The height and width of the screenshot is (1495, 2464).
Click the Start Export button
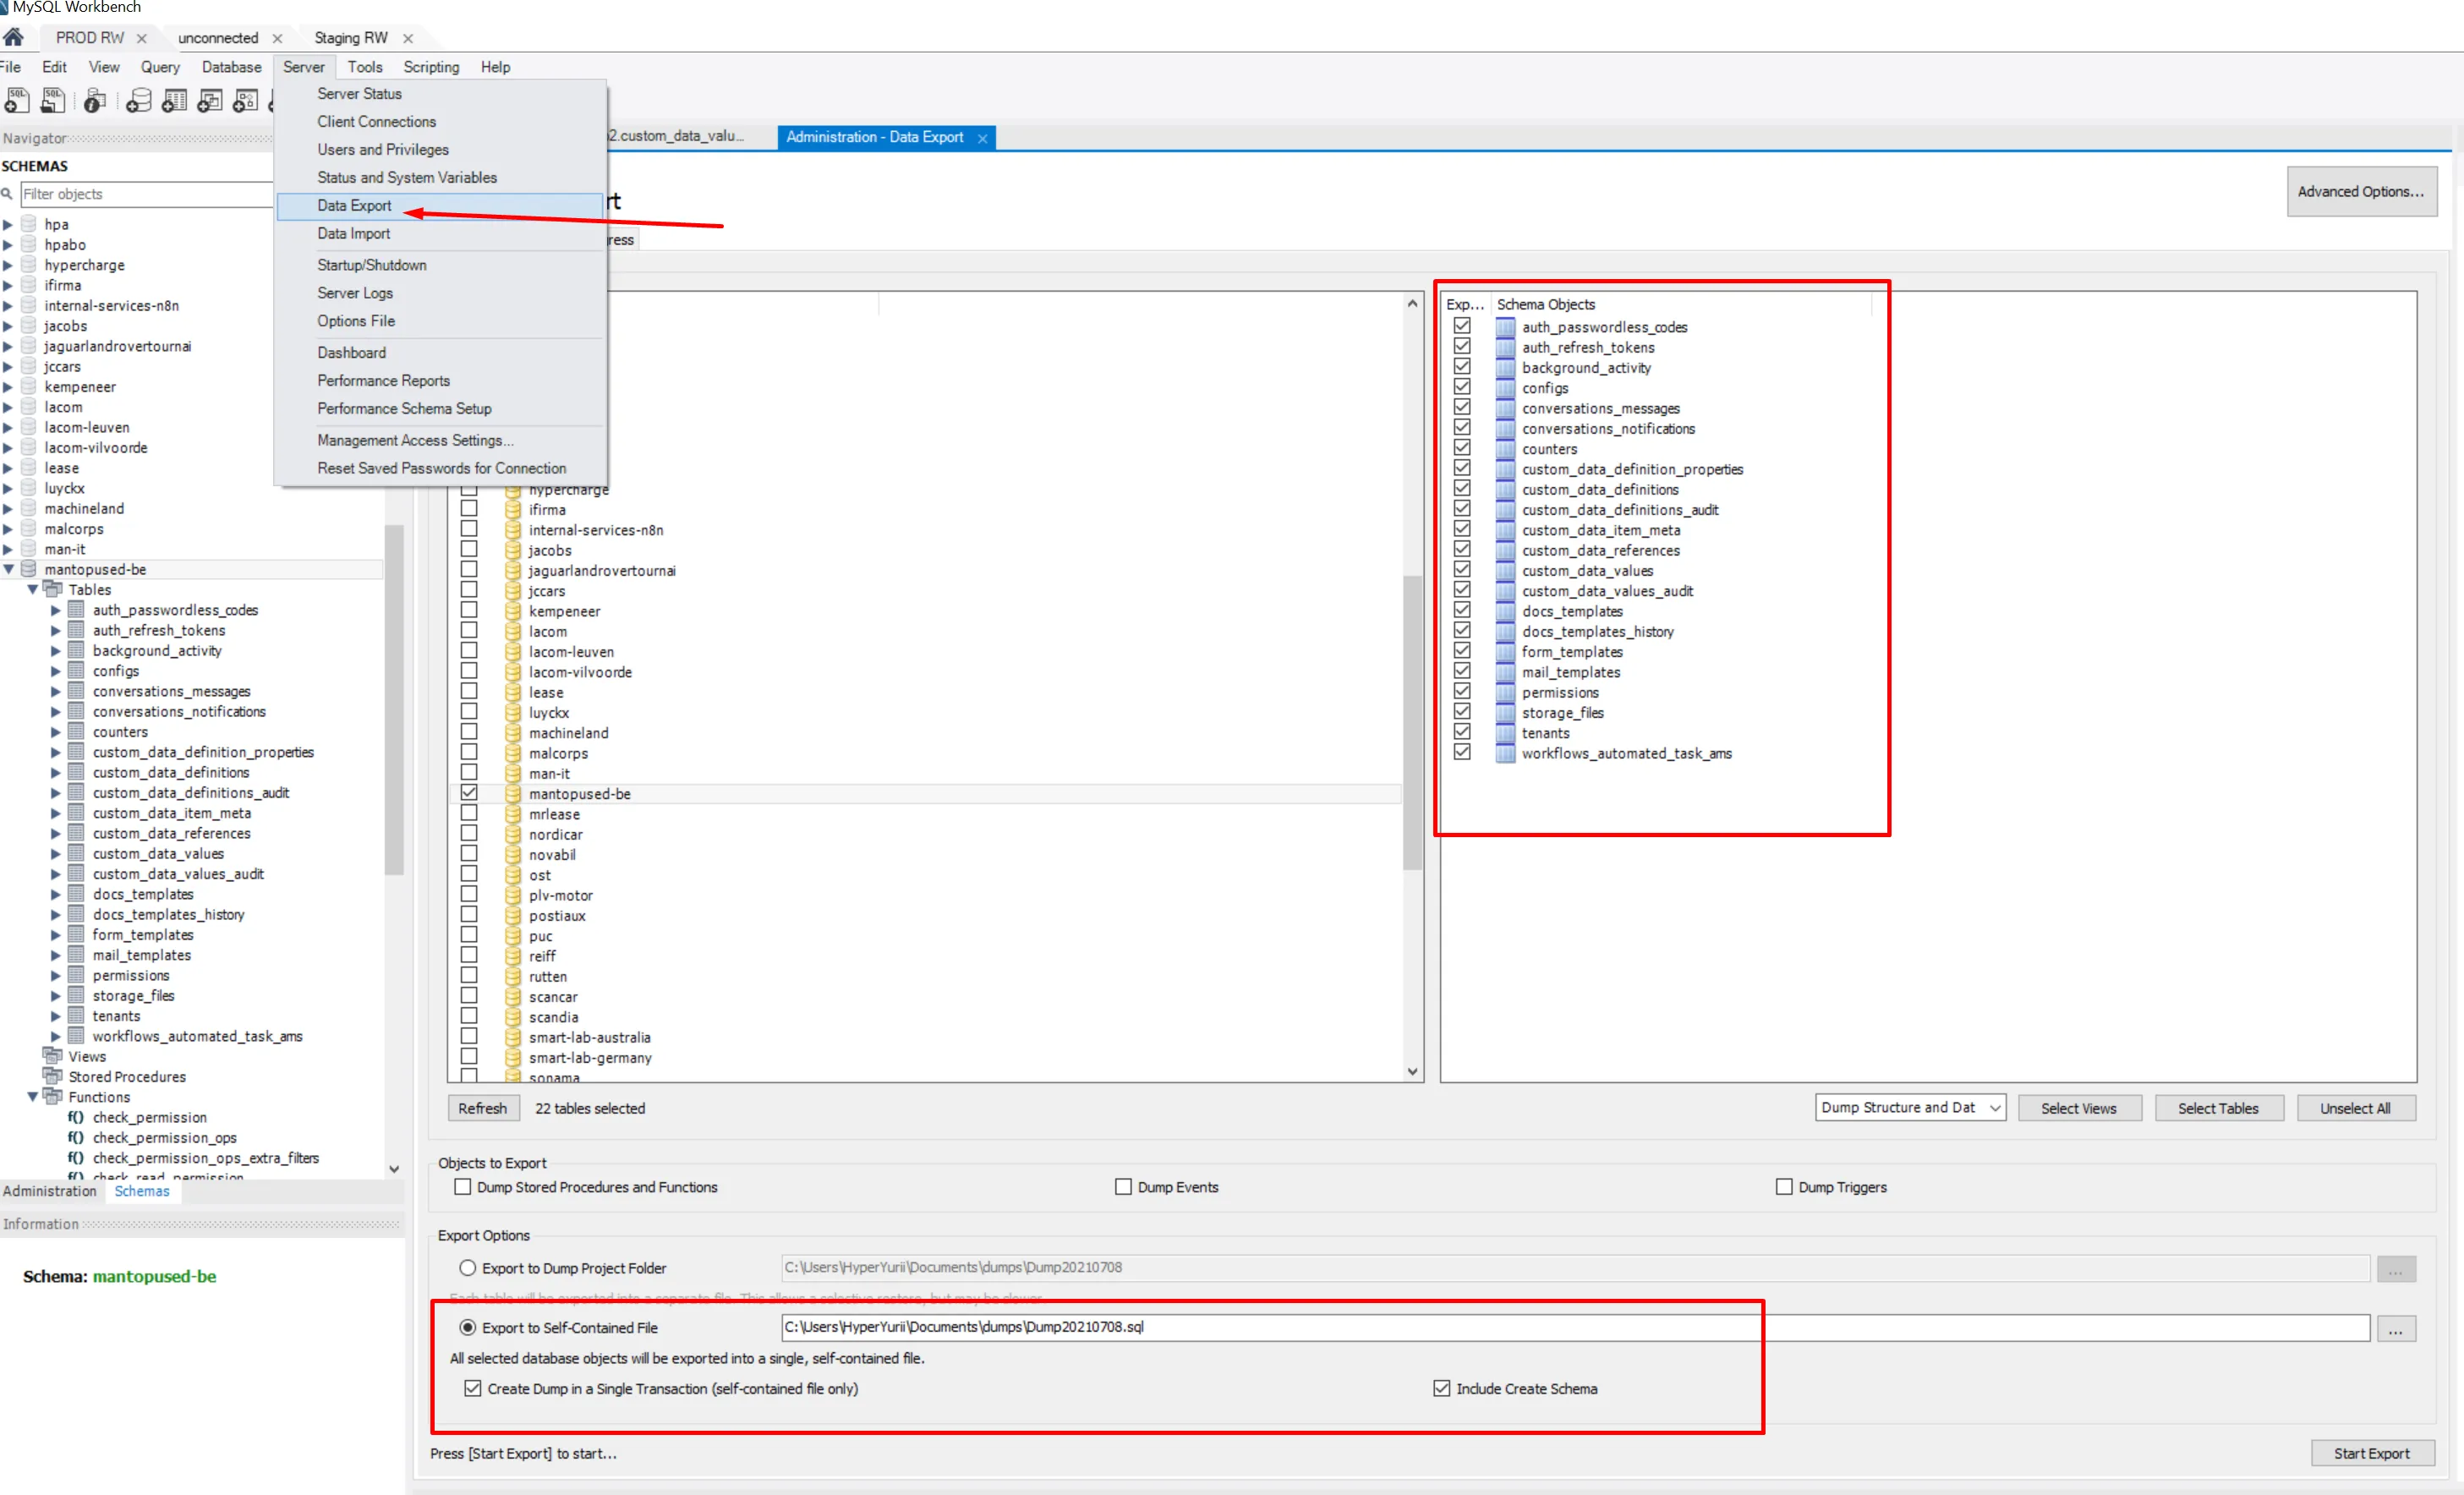pos(2371,1453)
